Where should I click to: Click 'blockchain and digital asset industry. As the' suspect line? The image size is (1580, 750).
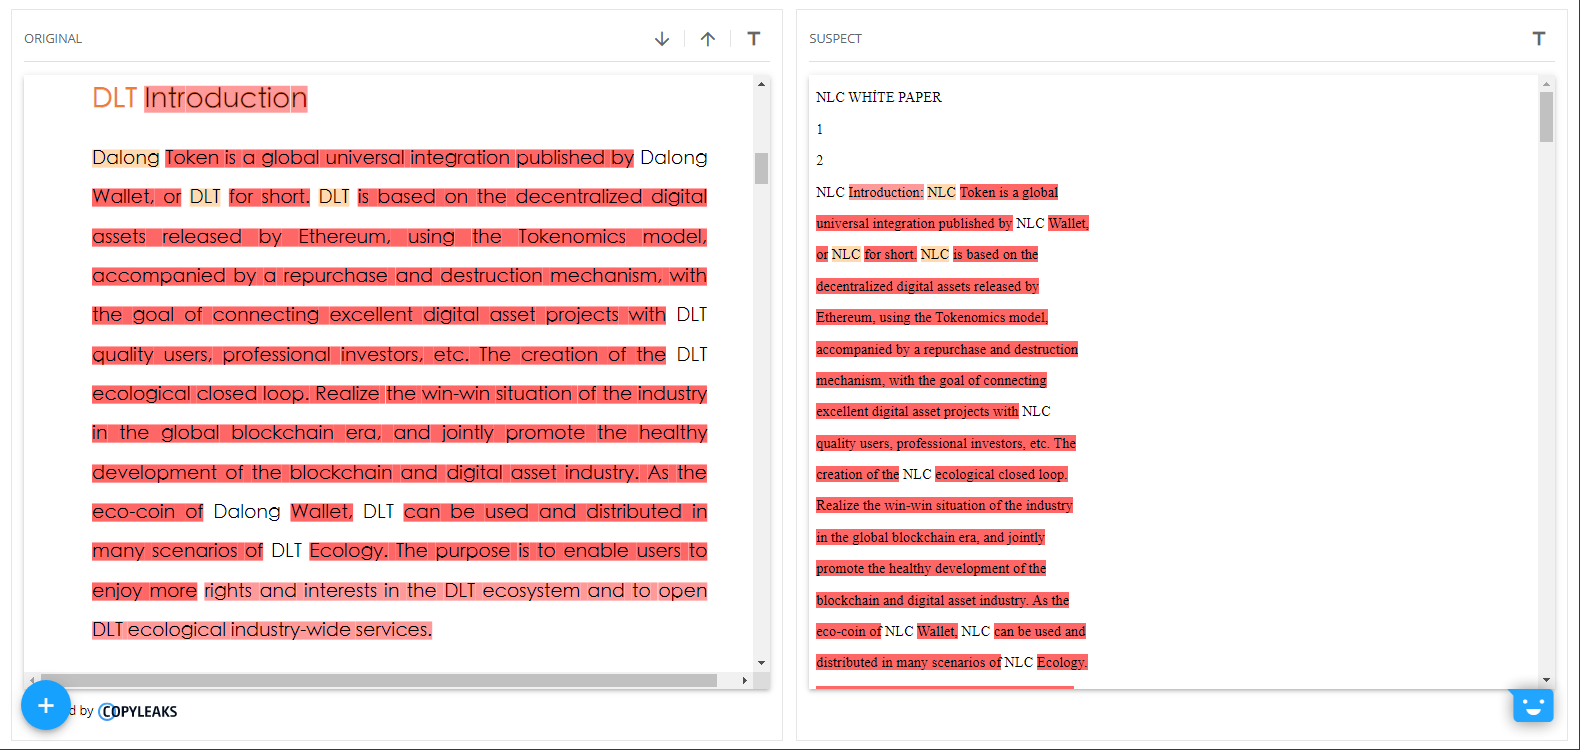[x=942, y=600]
